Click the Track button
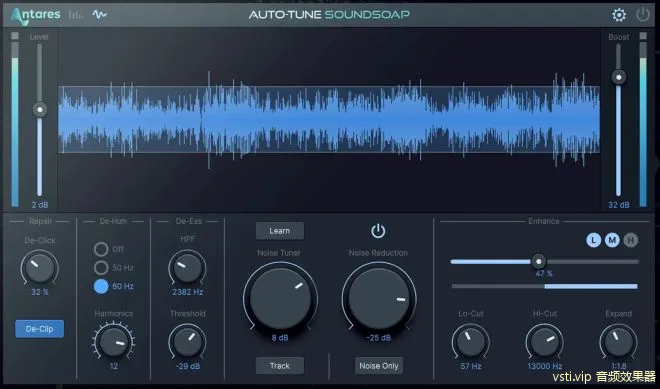This screenshot has height=389, width=660. [x=279, y=366]
